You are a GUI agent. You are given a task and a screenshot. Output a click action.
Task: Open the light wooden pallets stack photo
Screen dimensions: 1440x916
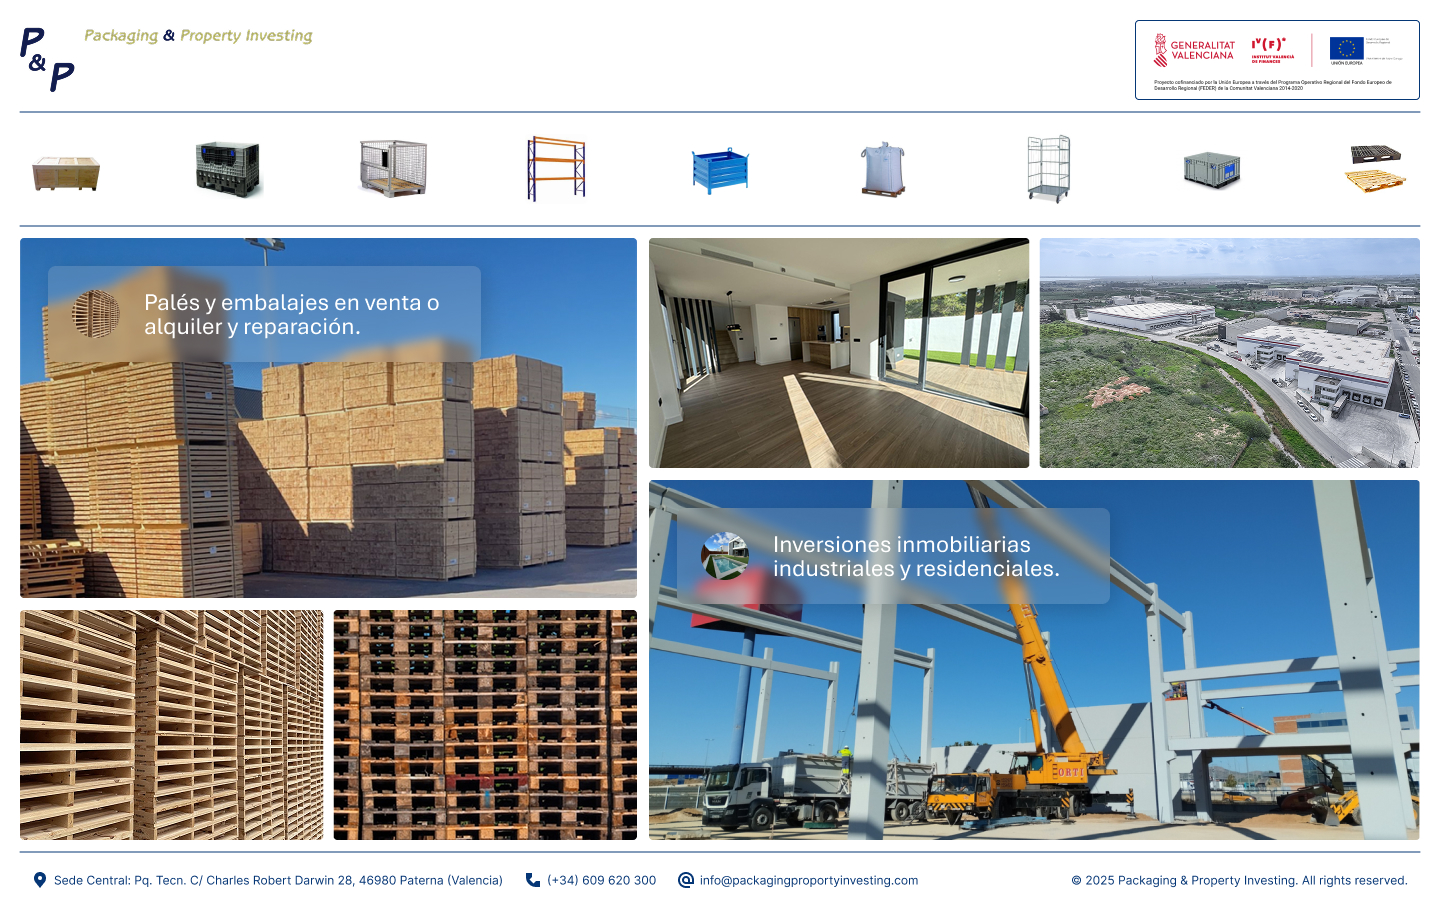[x=172, y=725]
